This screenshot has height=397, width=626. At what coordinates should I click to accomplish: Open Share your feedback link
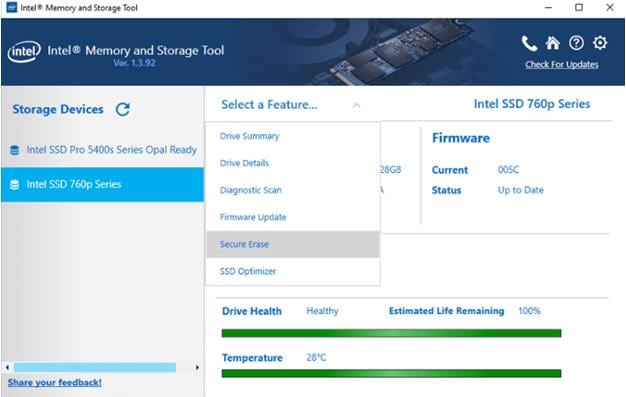click(55, 382)
